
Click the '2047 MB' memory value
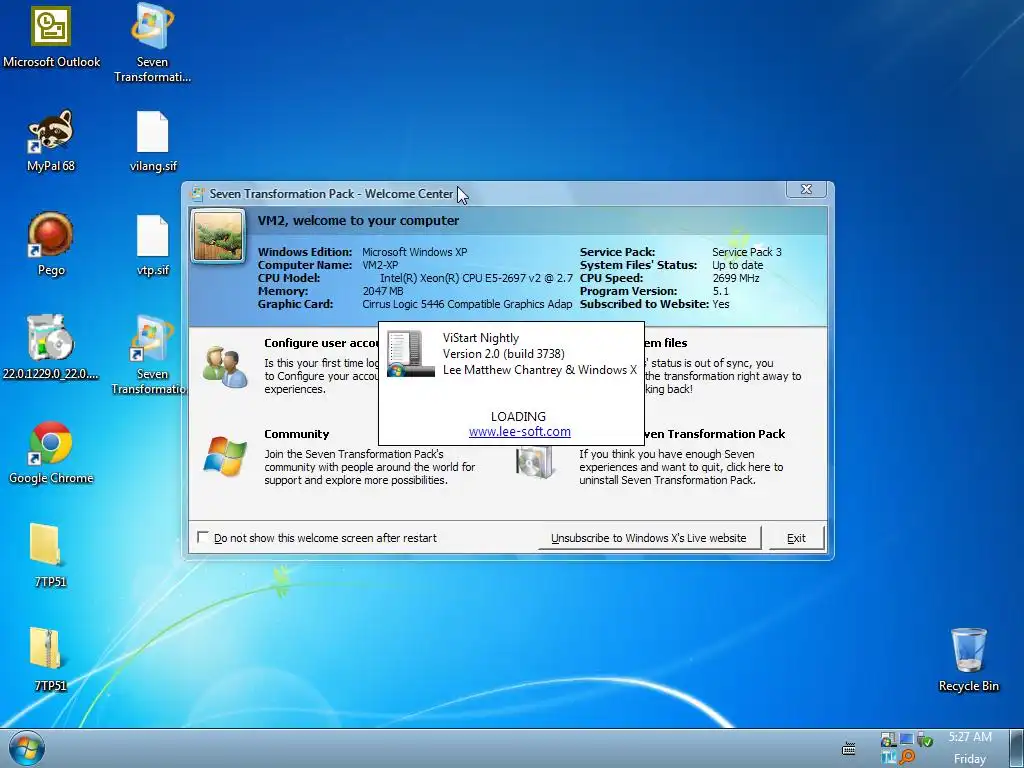click(x=383, y=291)
